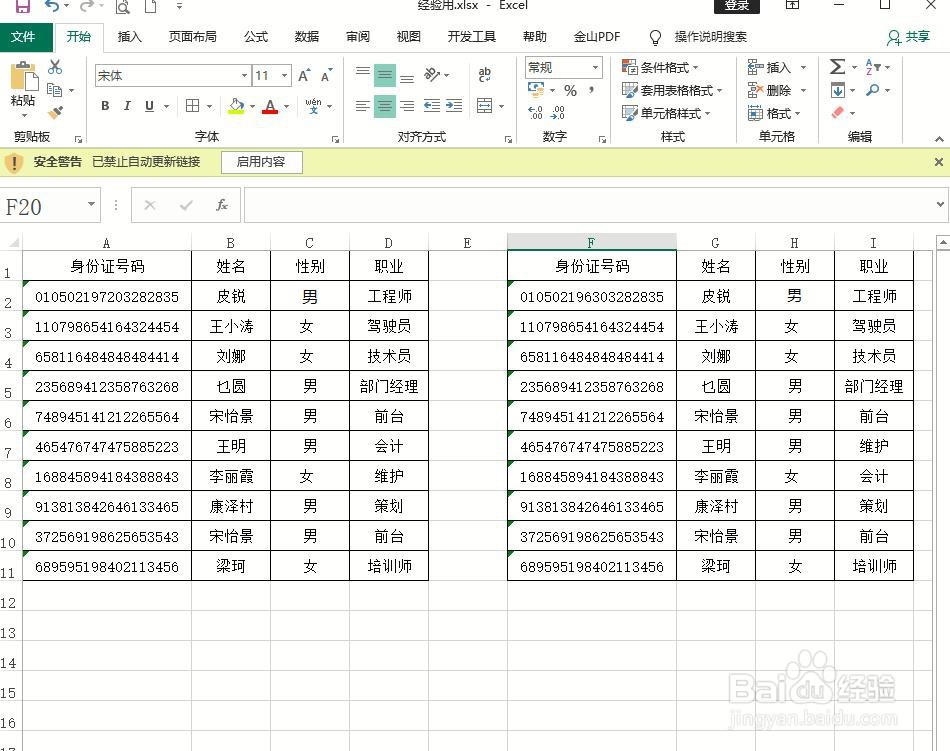The height and width of the screenshot is (751, 950).
Task: Toggle Bold formatting
Action: (105, 106)
